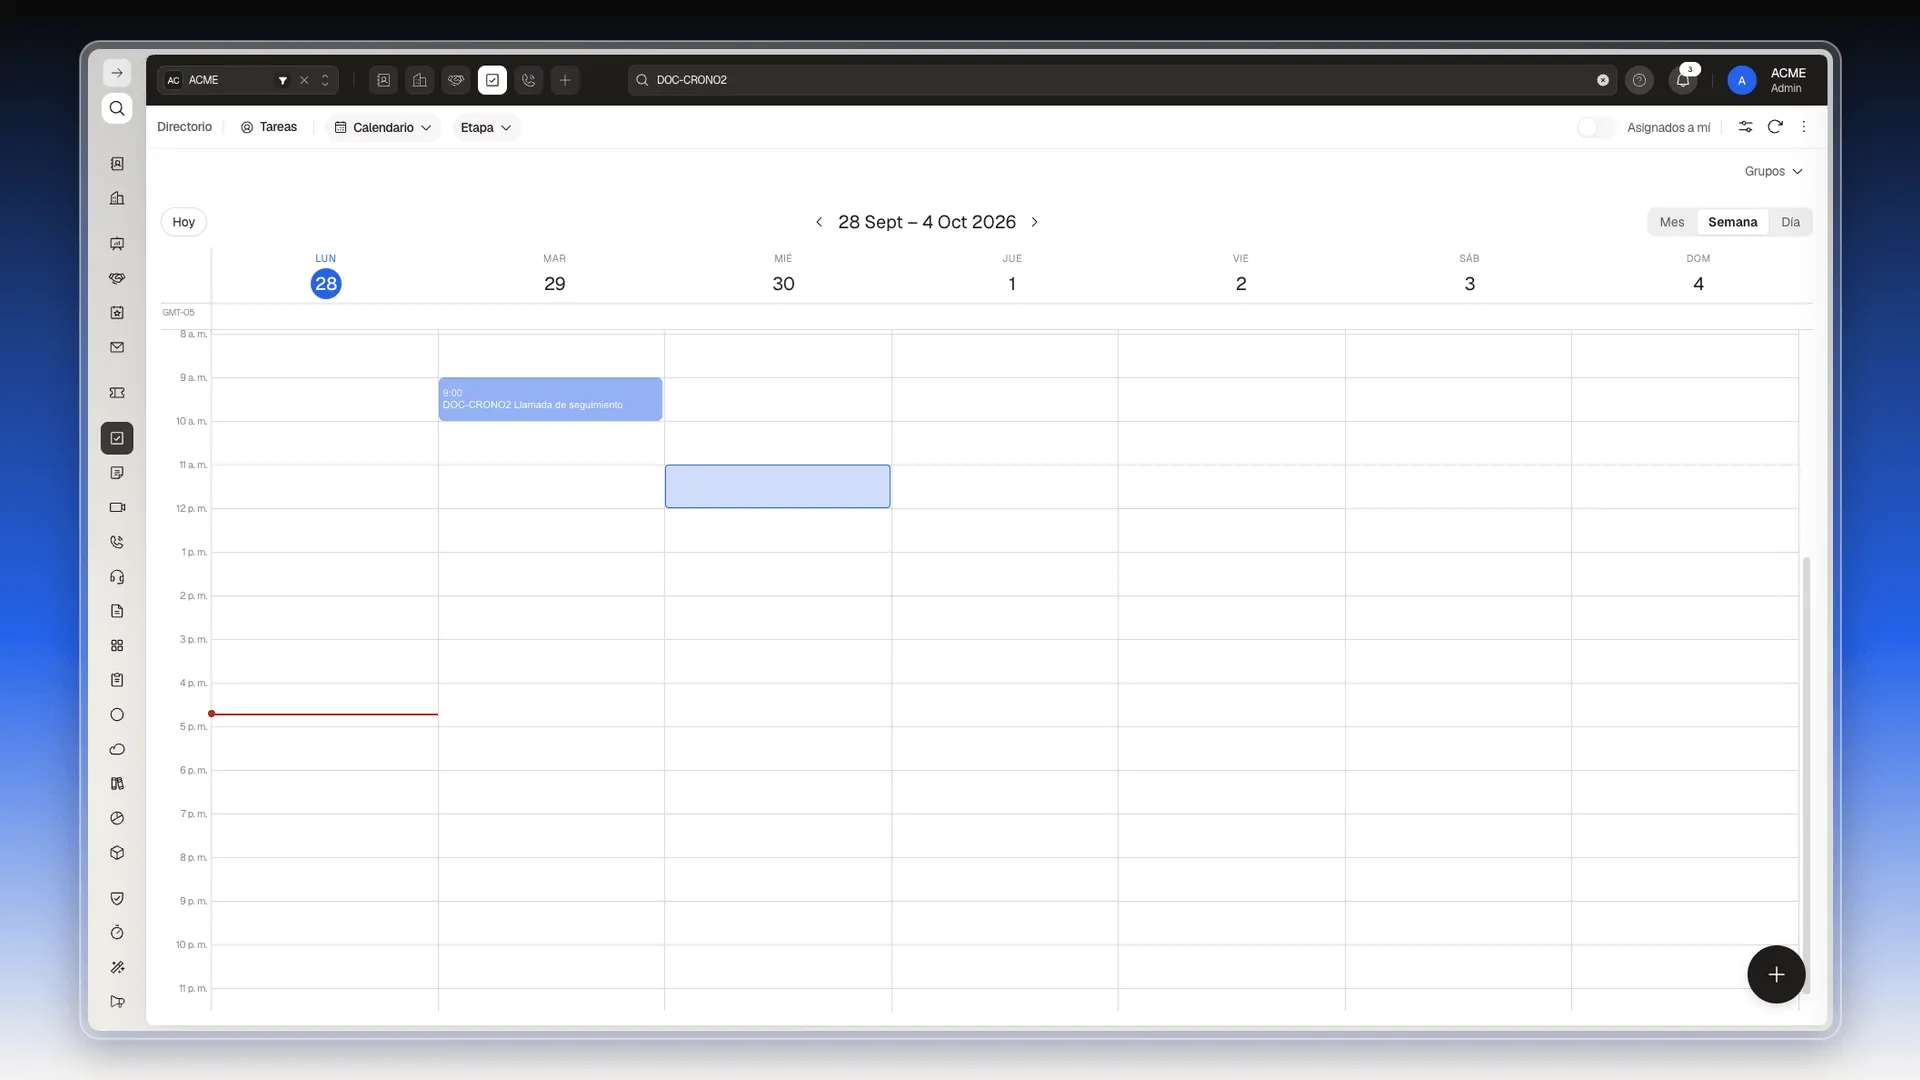The width and height of the screenshot is (1920, 1080).
Task: Refresh the calendar with the reload icon
Action: 1775,127
